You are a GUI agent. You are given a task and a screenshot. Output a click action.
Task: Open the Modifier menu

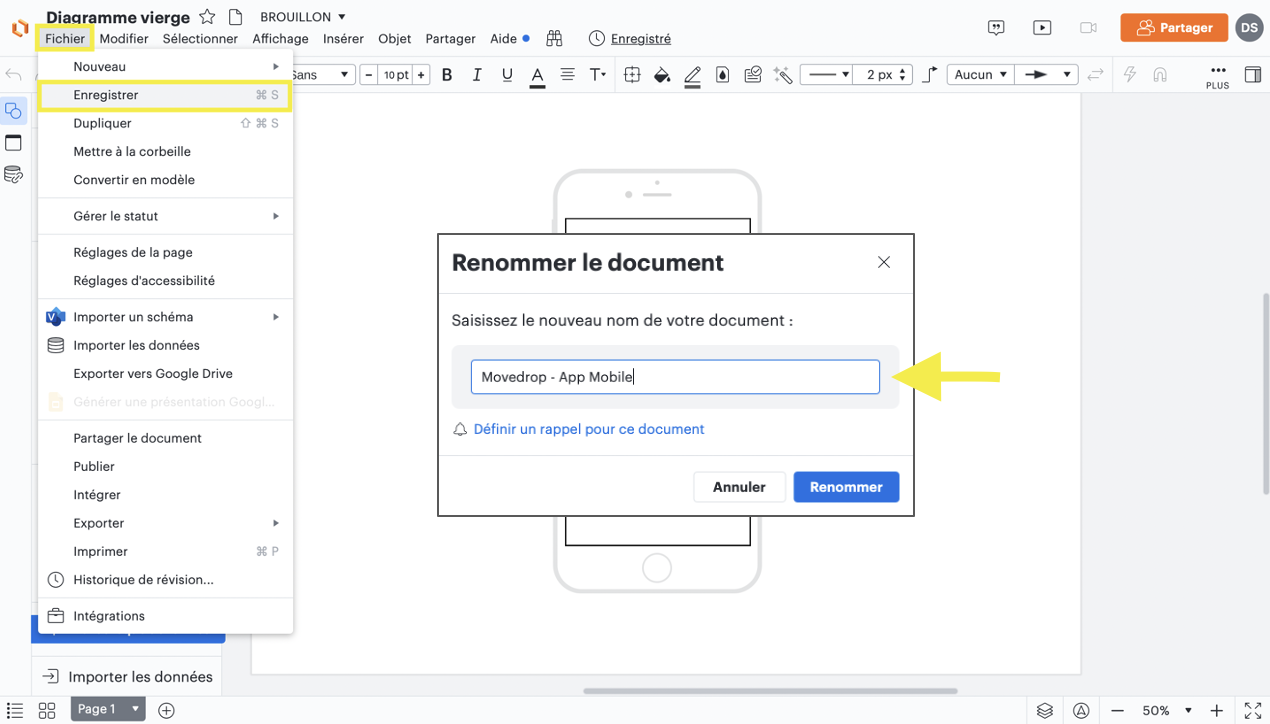pos(124,38)
